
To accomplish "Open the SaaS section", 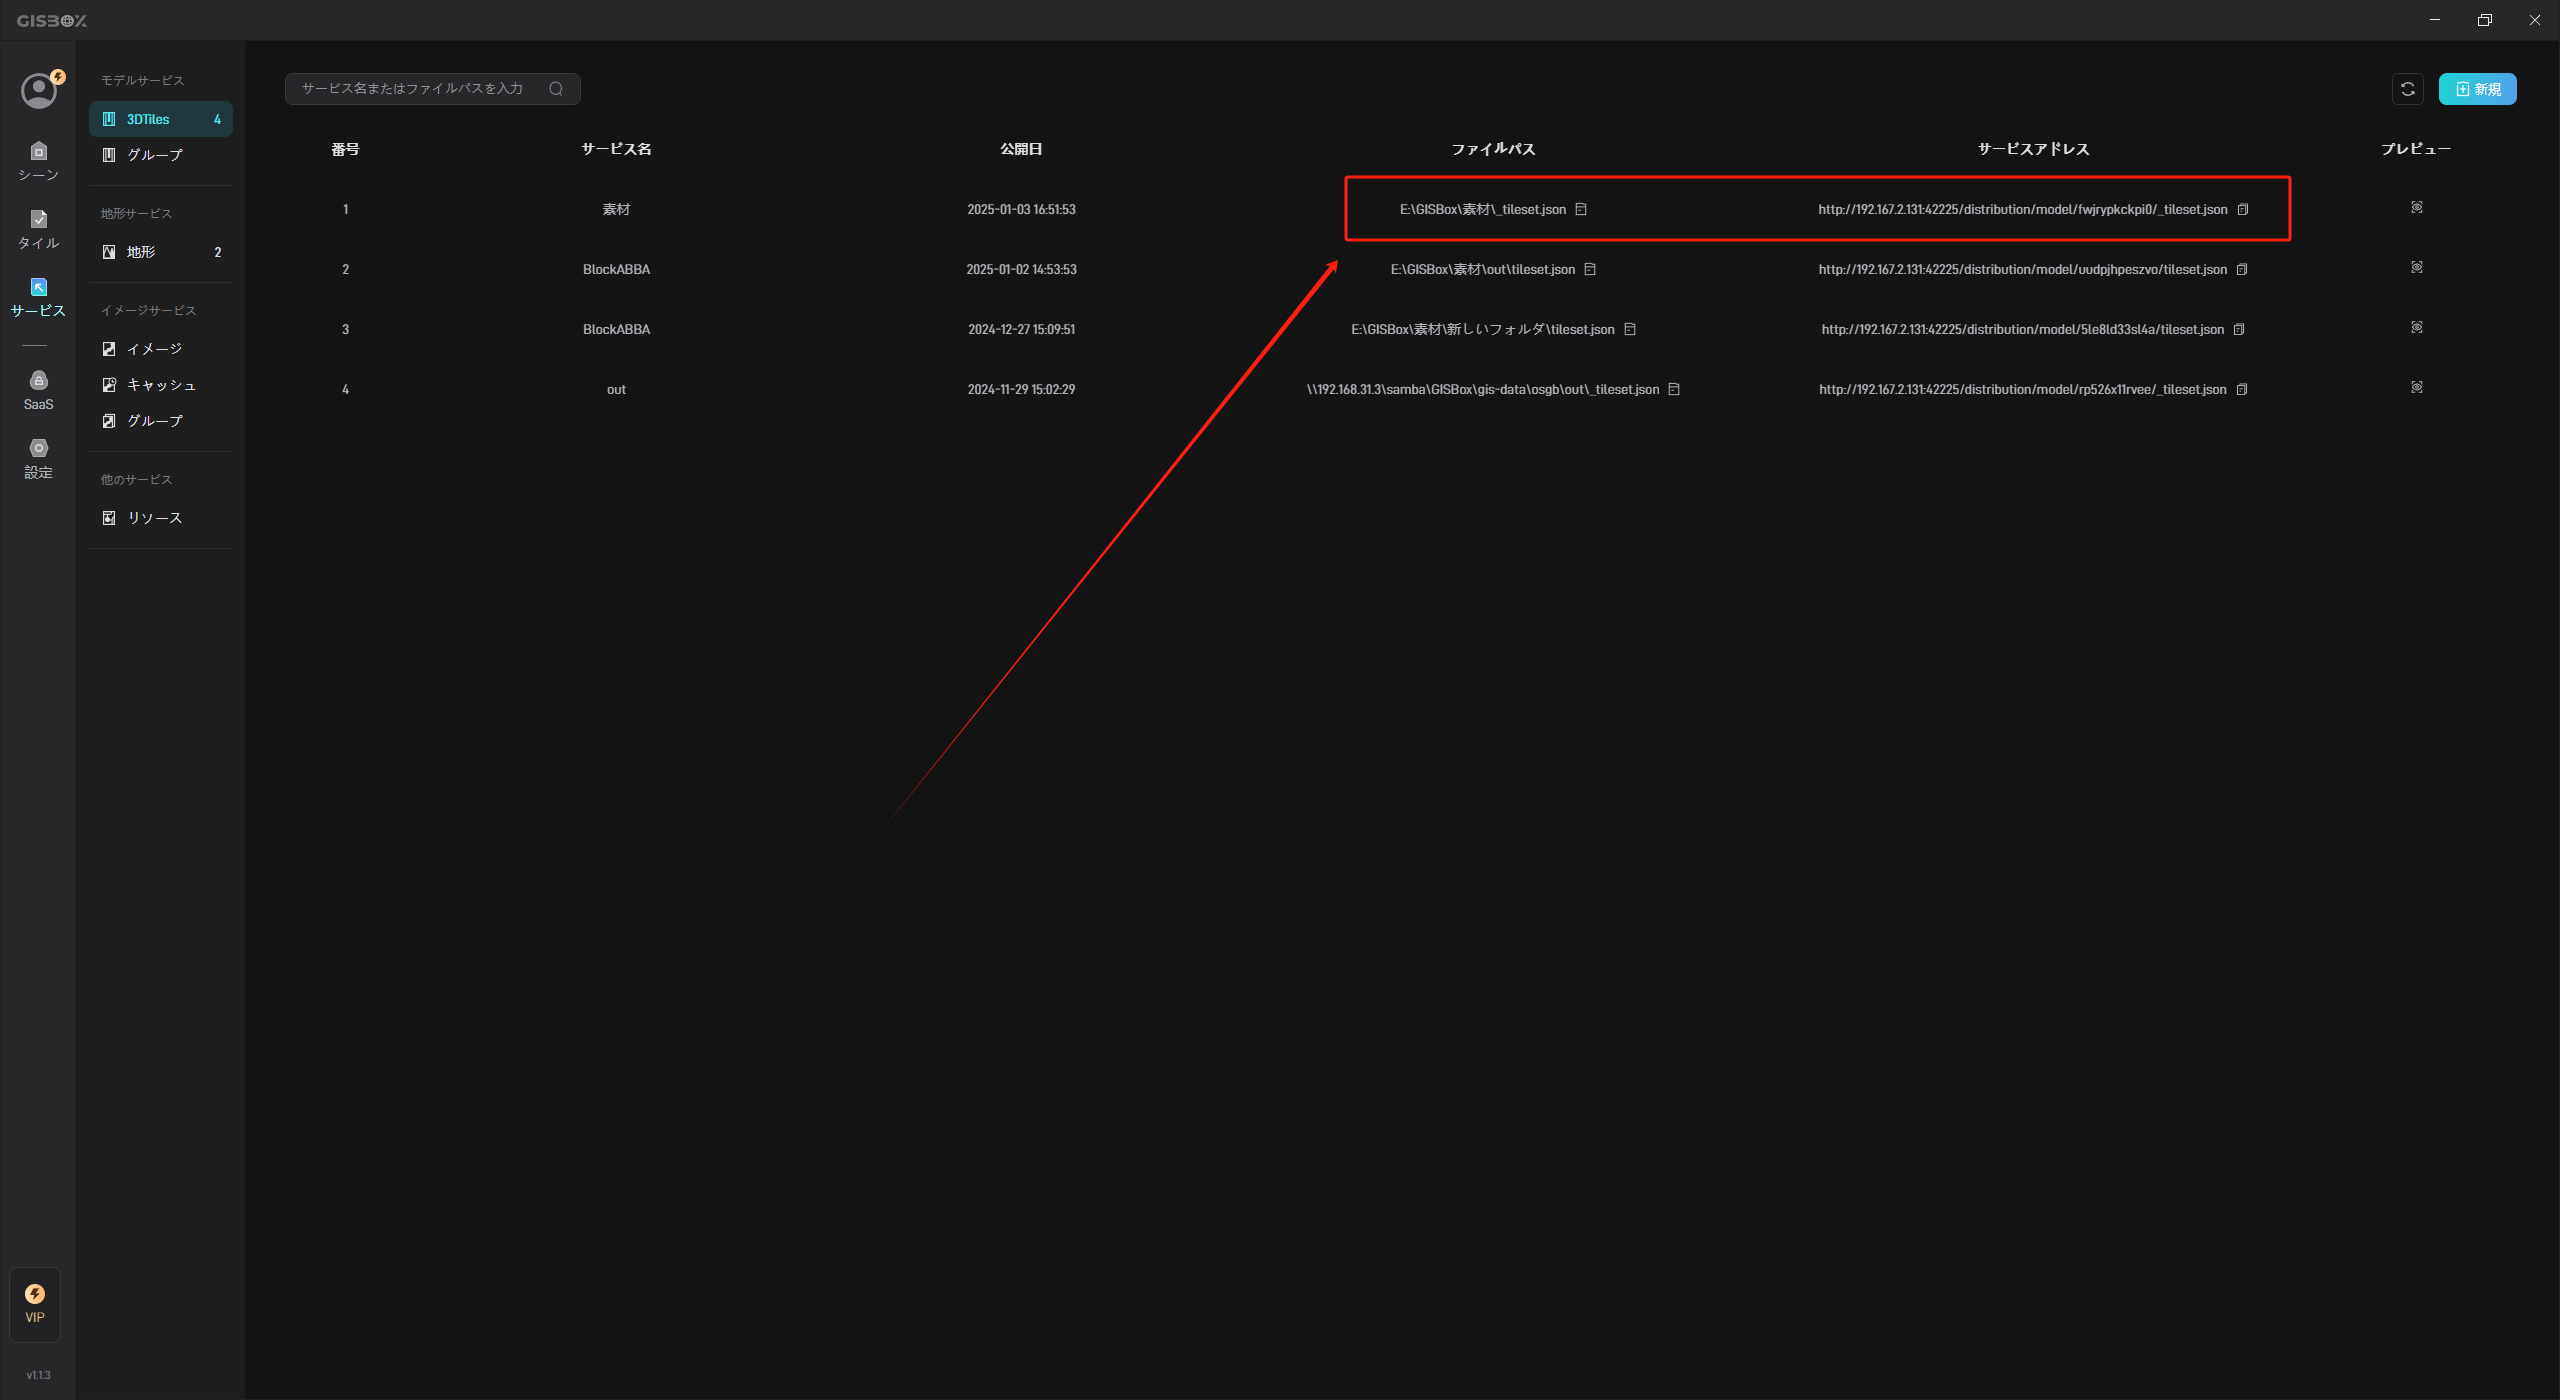I will (38, 390).
